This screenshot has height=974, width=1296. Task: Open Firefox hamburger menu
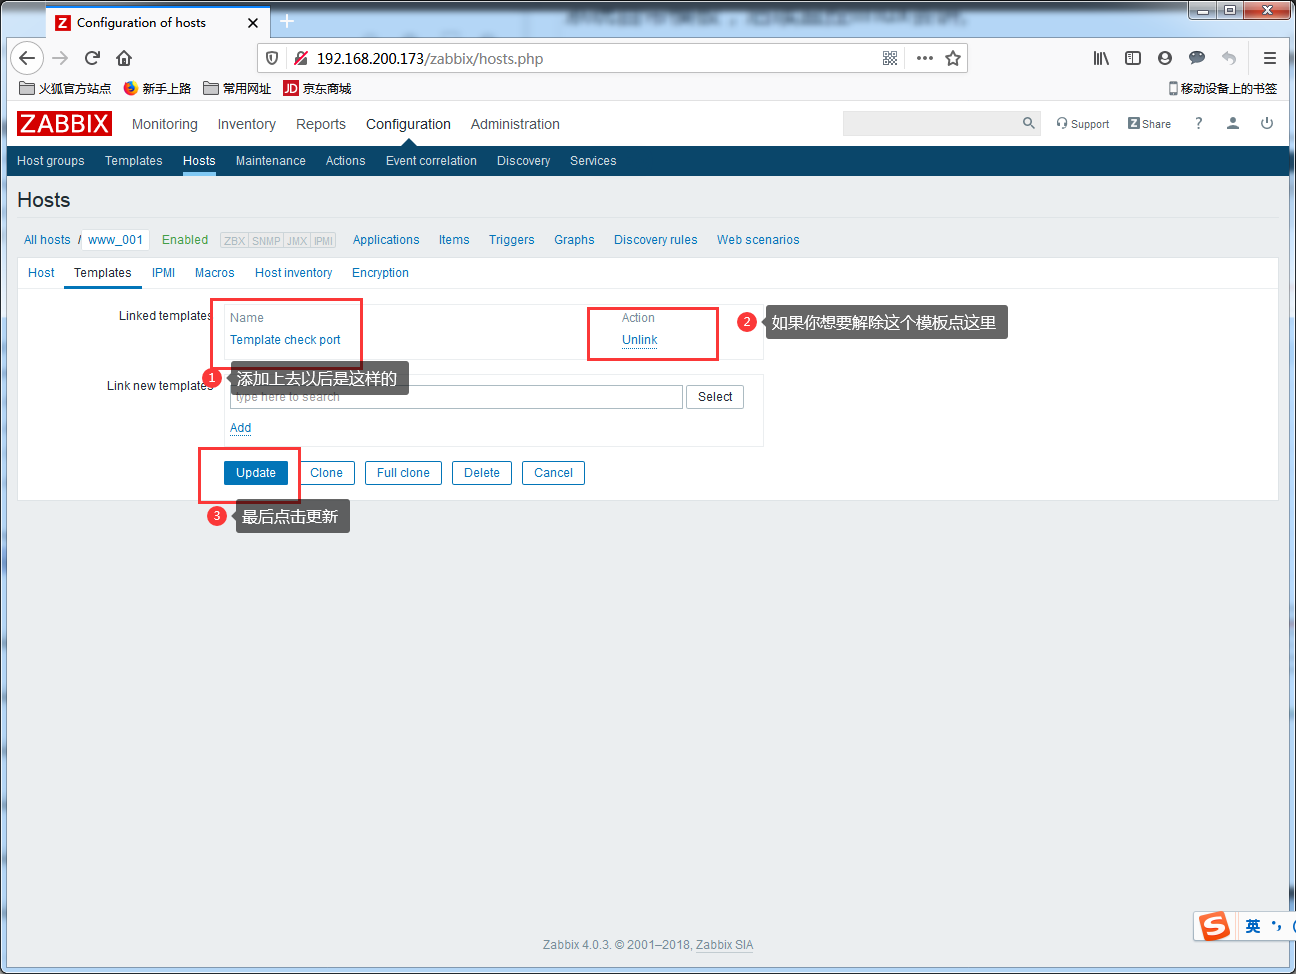coord(1270,58)
